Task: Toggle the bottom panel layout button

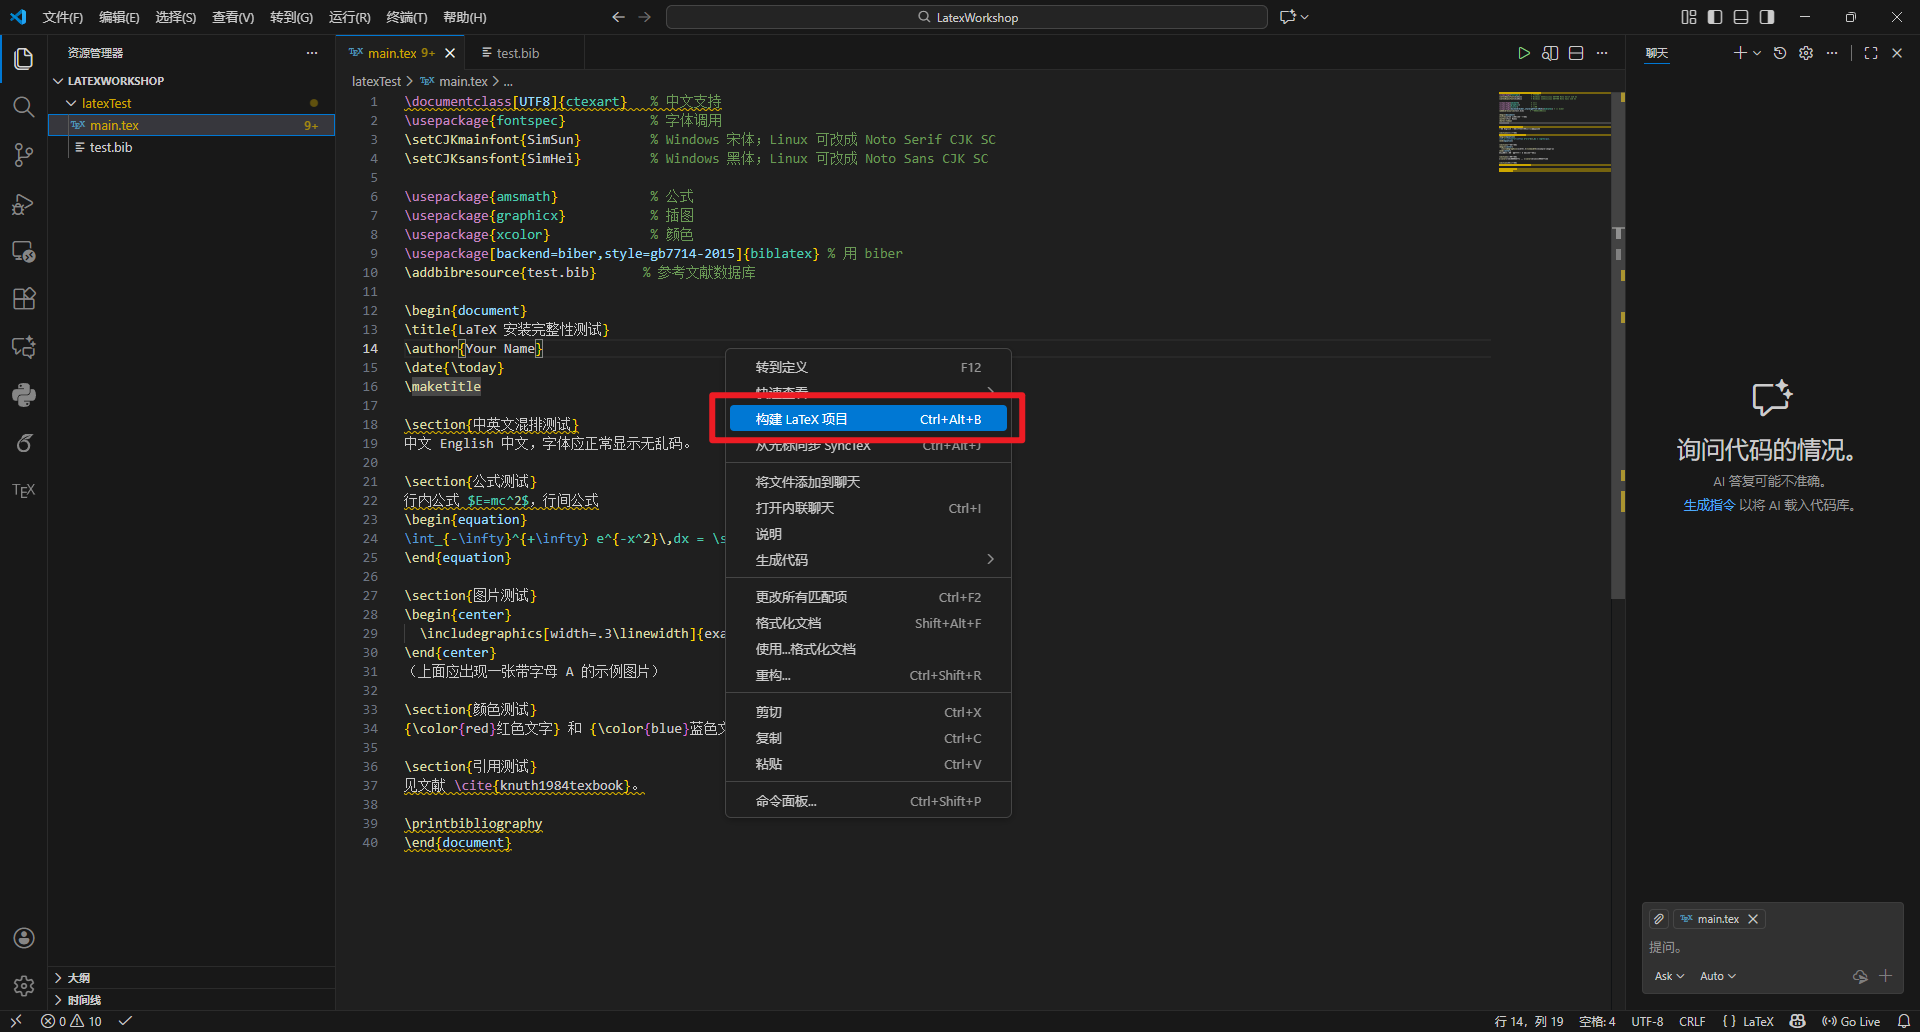Action: point(1741,17)
